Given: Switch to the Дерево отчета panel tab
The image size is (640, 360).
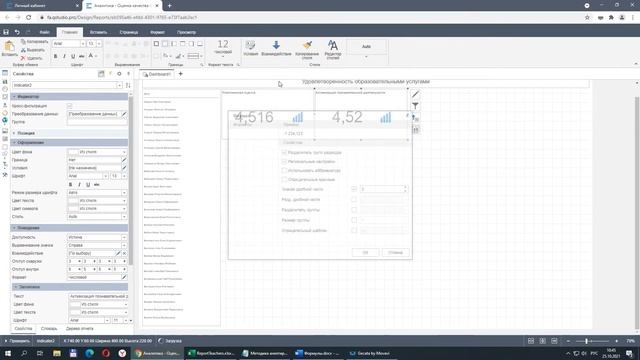Looking at the screenshot, I should [x=80, y=329].
